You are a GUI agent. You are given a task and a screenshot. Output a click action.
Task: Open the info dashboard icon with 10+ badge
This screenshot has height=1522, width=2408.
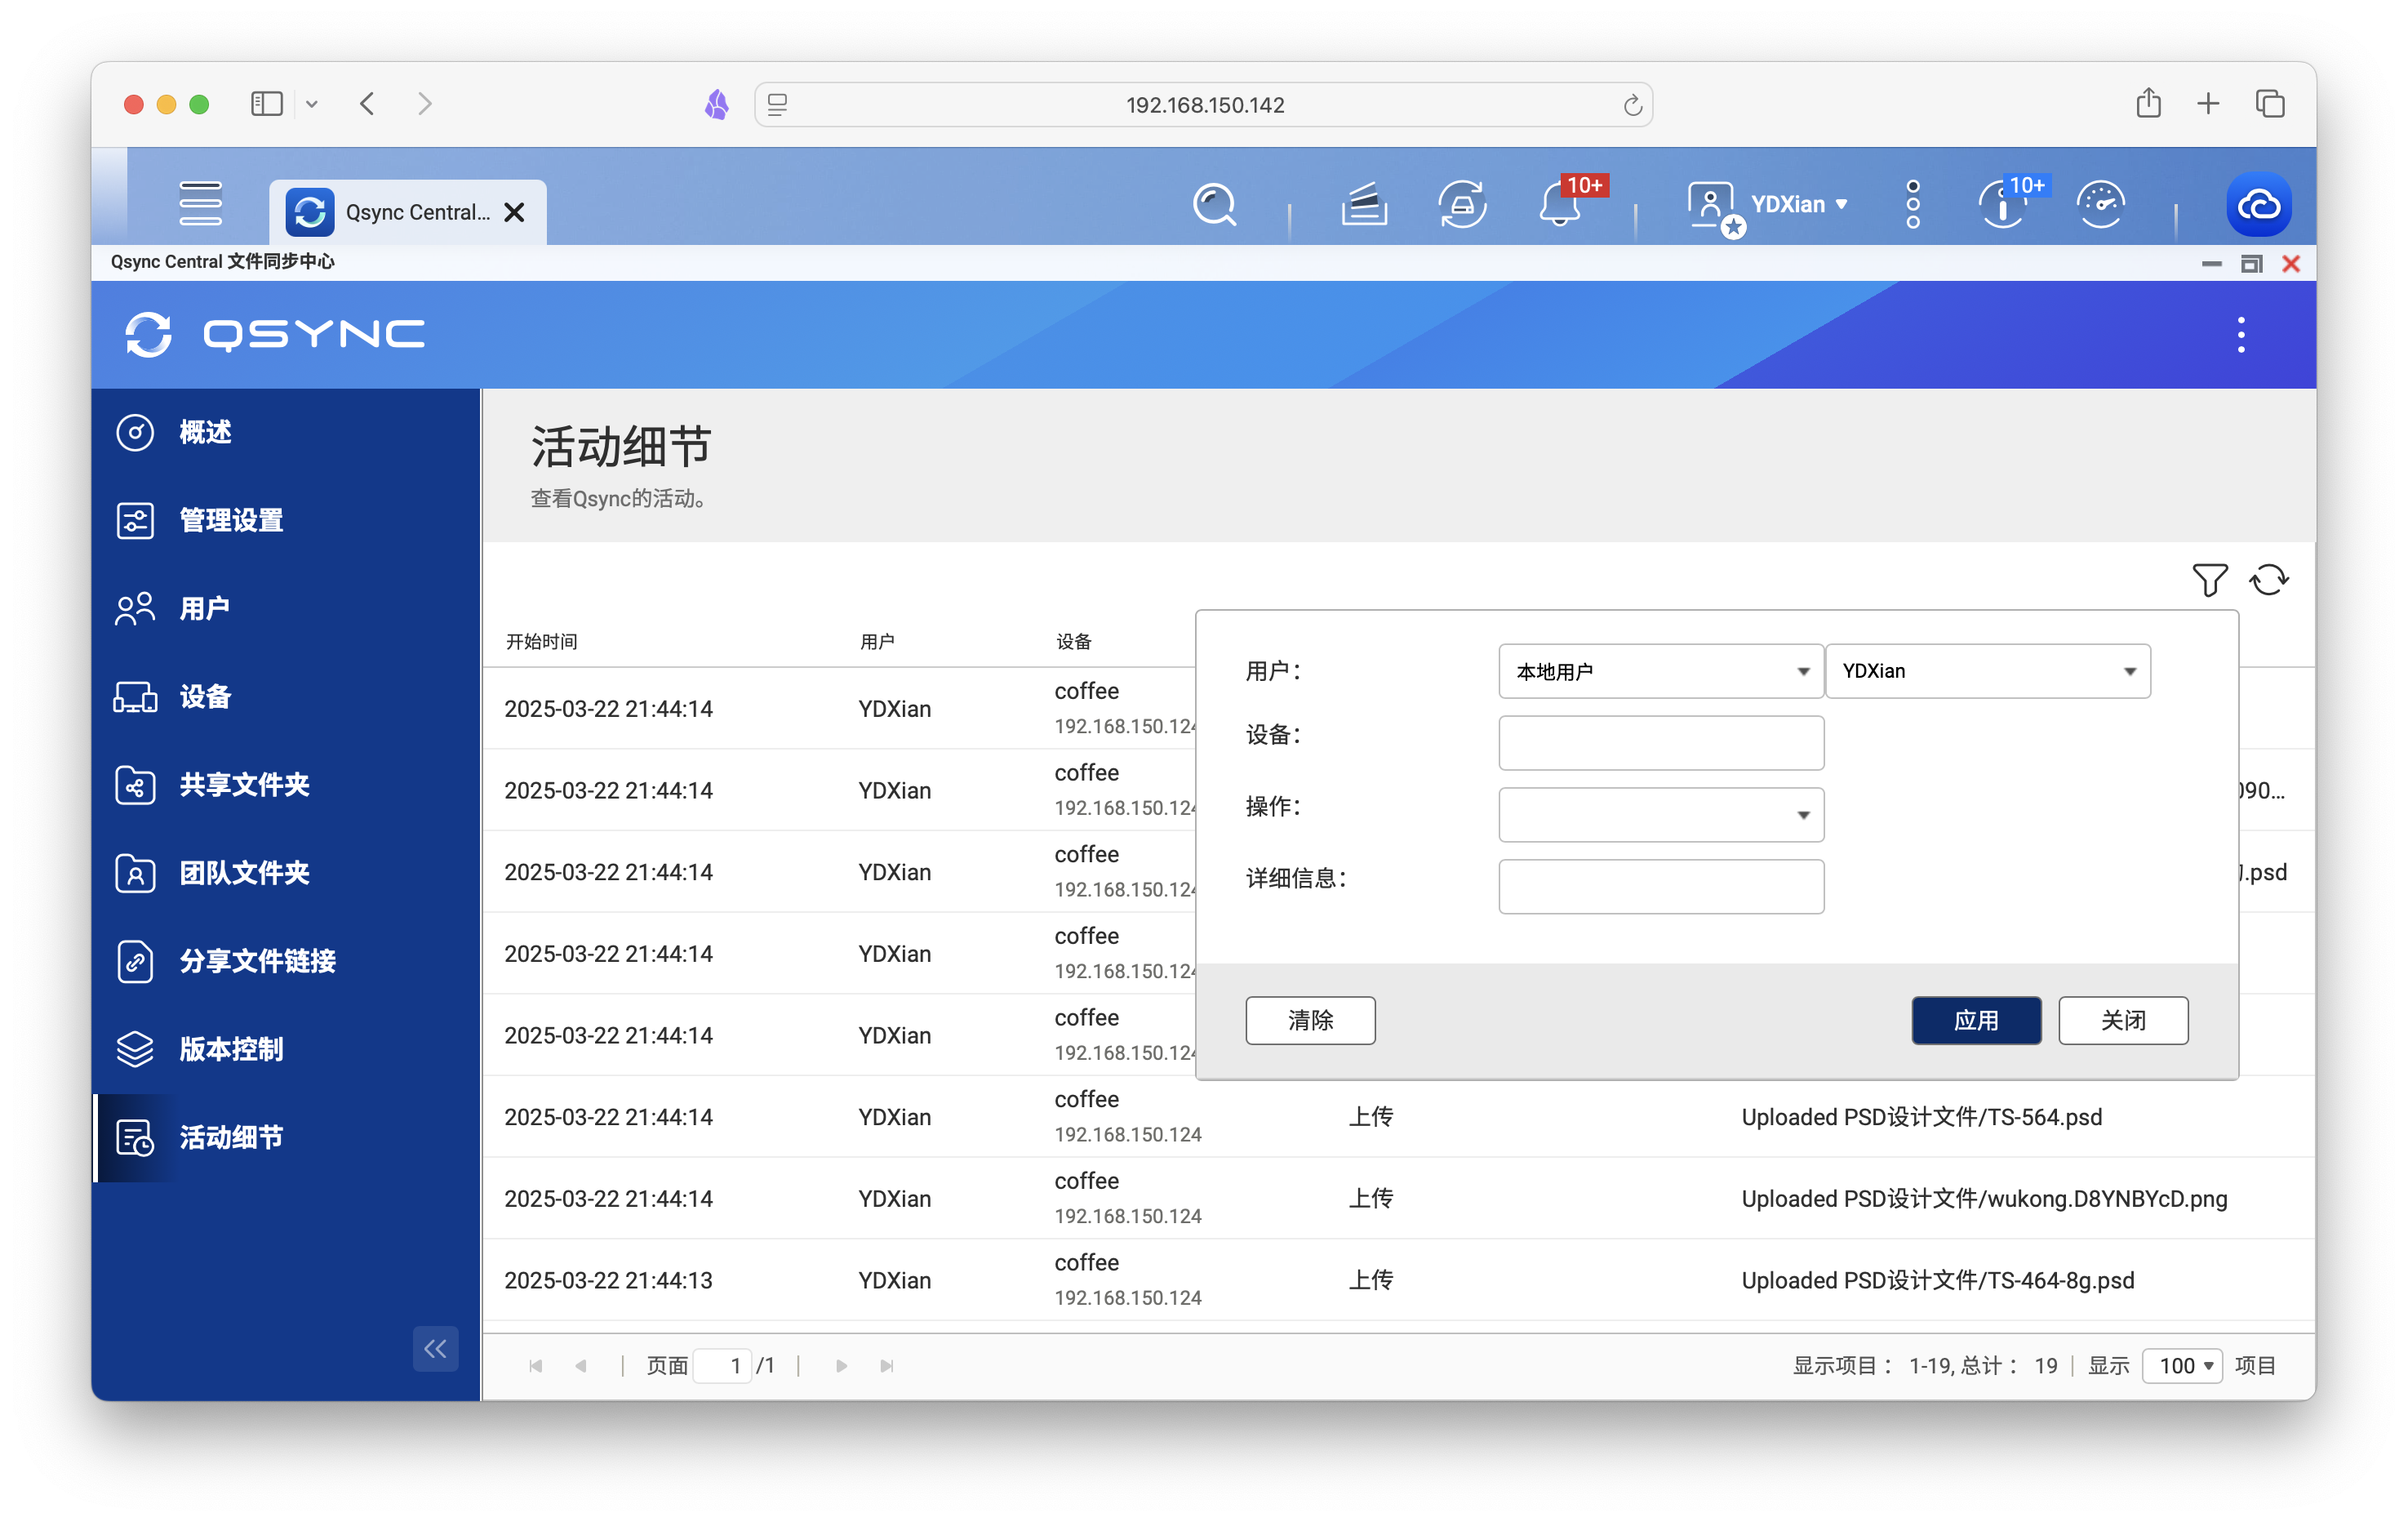[x=2002, y=205]
